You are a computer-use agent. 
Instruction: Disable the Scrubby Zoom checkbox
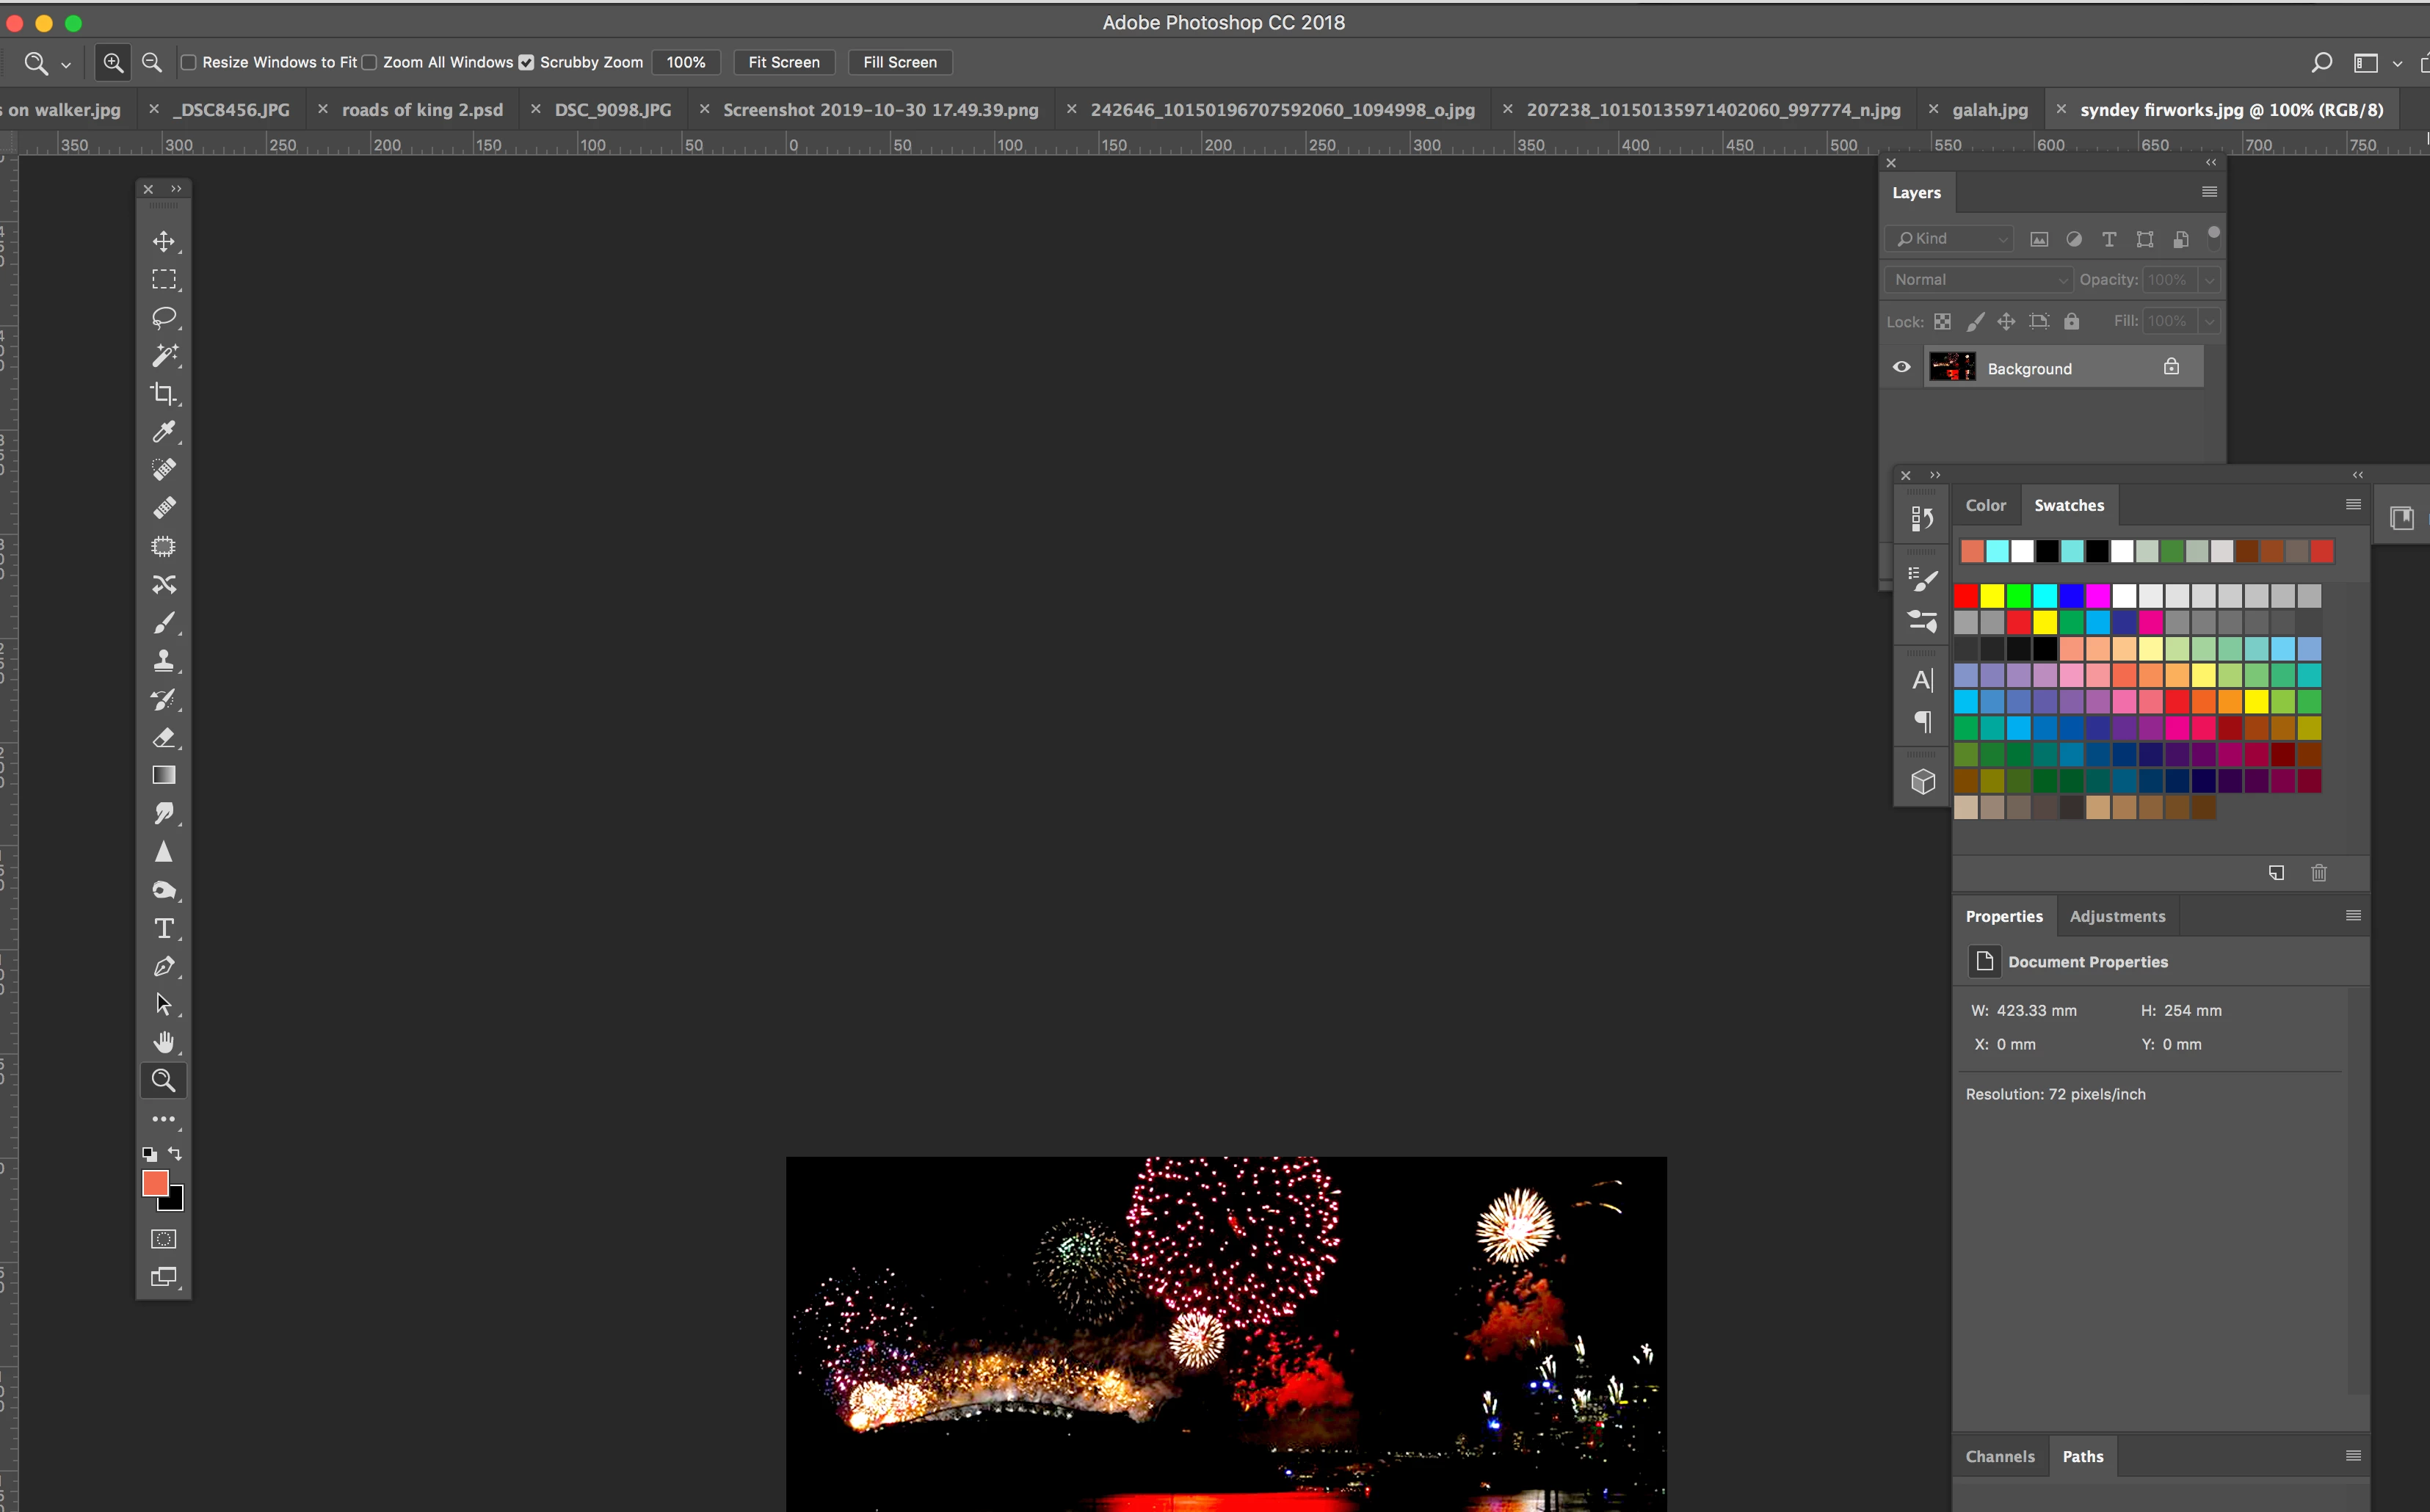point(526,62)
